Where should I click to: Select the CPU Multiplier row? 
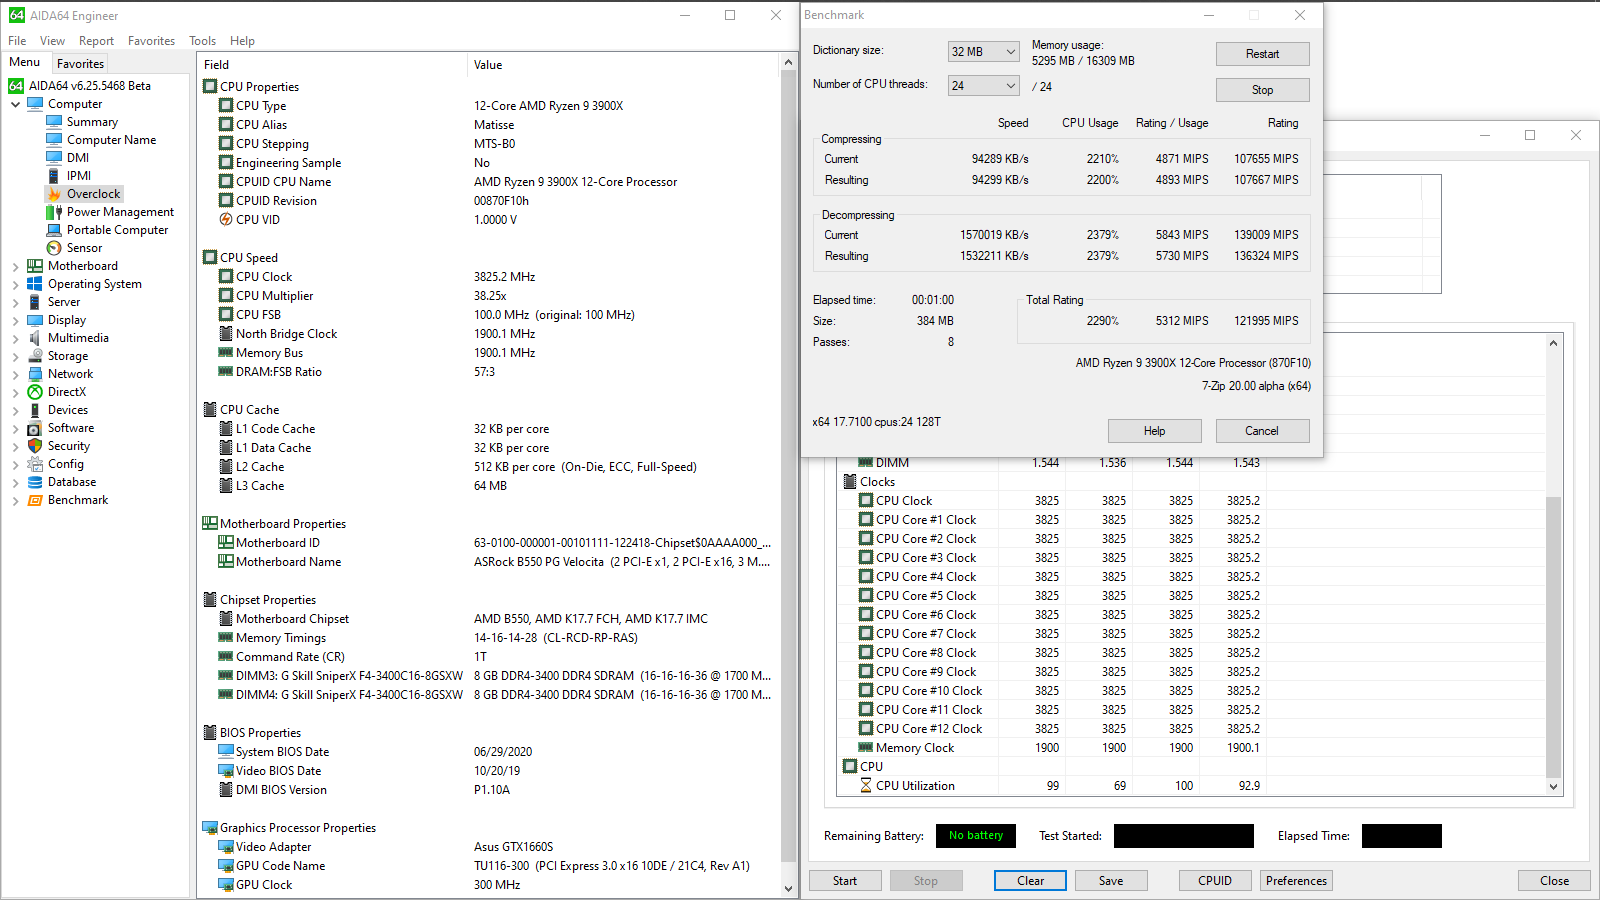(x=488, y=296)
